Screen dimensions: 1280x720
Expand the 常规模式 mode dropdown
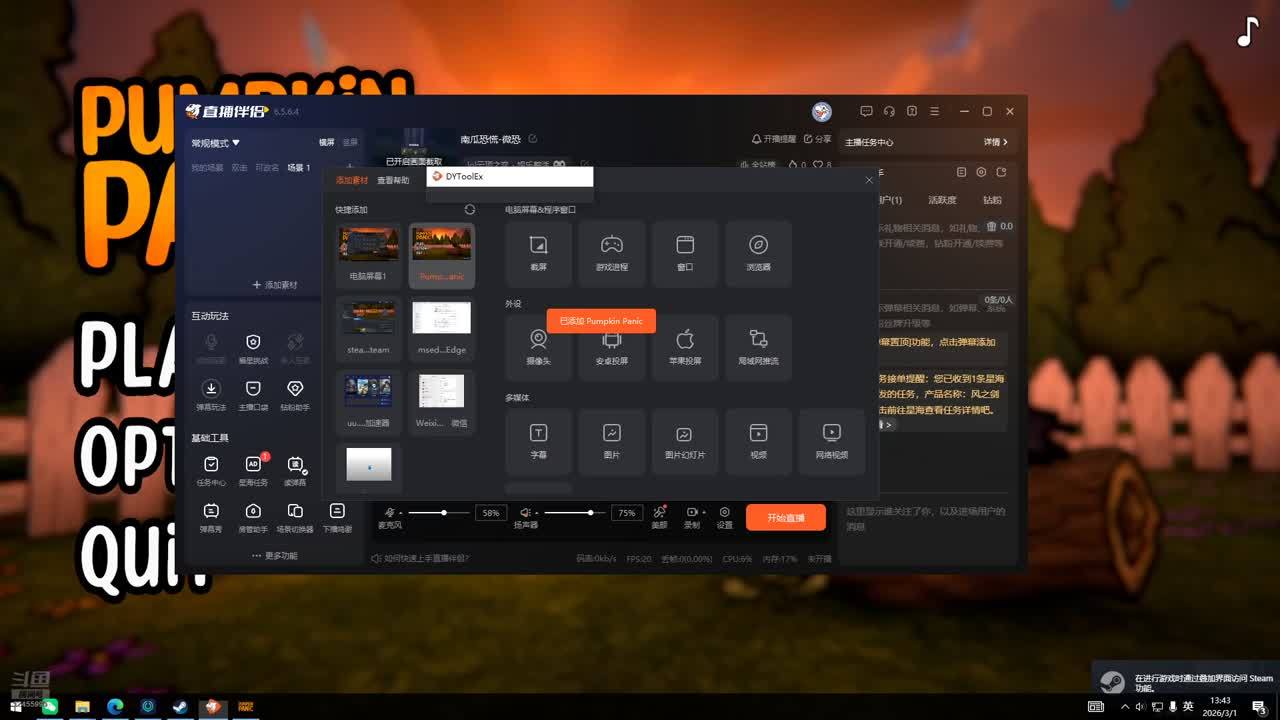[x=216, y=143]
